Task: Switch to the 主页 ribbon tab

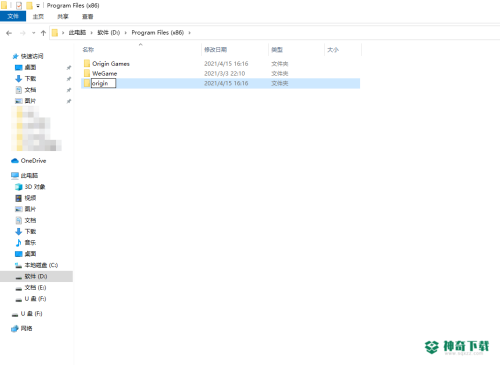Action: pyautogui.click(x=38, y=16)
